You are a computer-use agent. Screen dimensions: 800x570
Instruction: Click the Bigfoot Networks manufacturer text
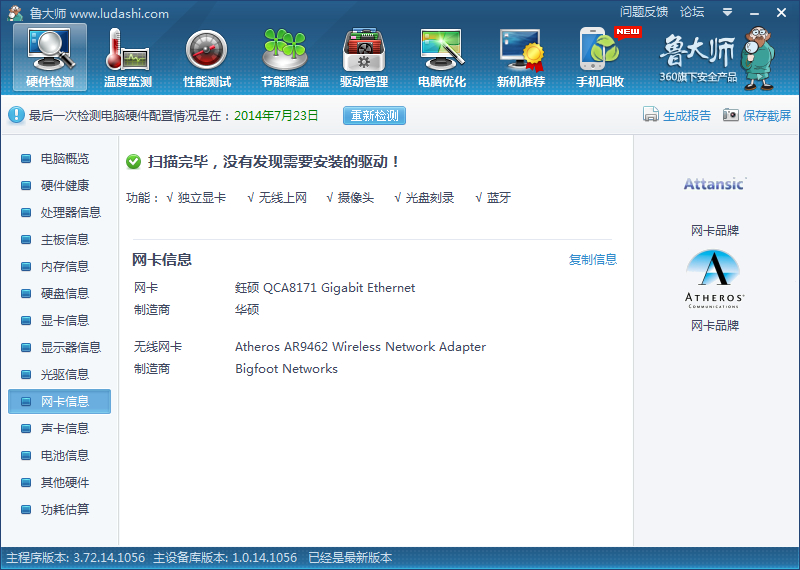coord(286,369)
